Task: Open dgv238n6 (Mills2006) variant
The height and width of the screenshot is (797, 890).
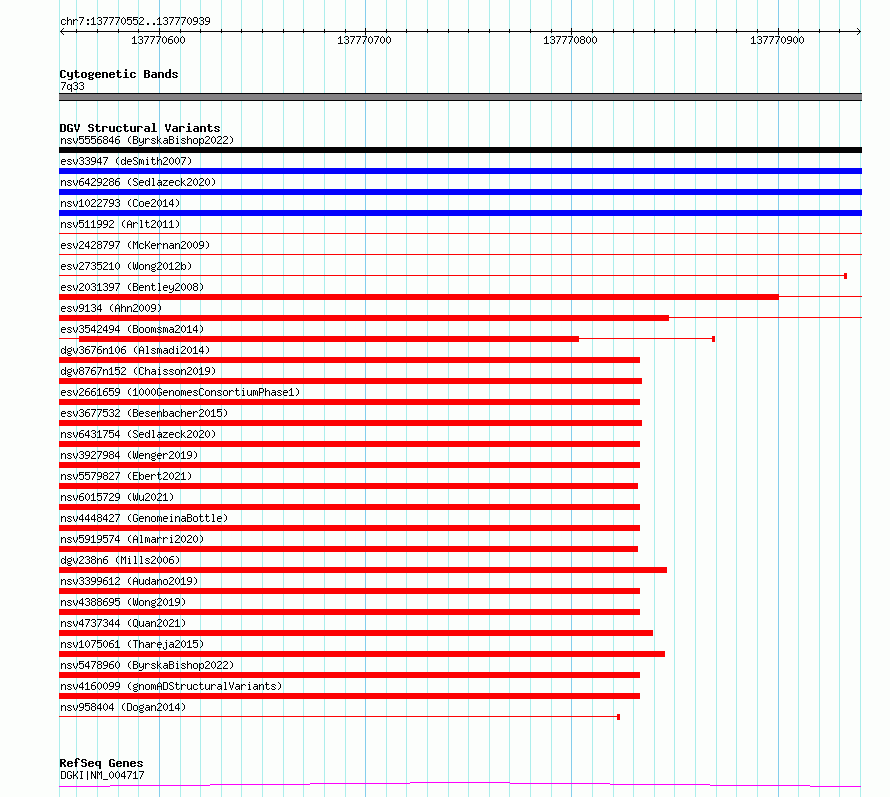Action: tap(120, 560)
